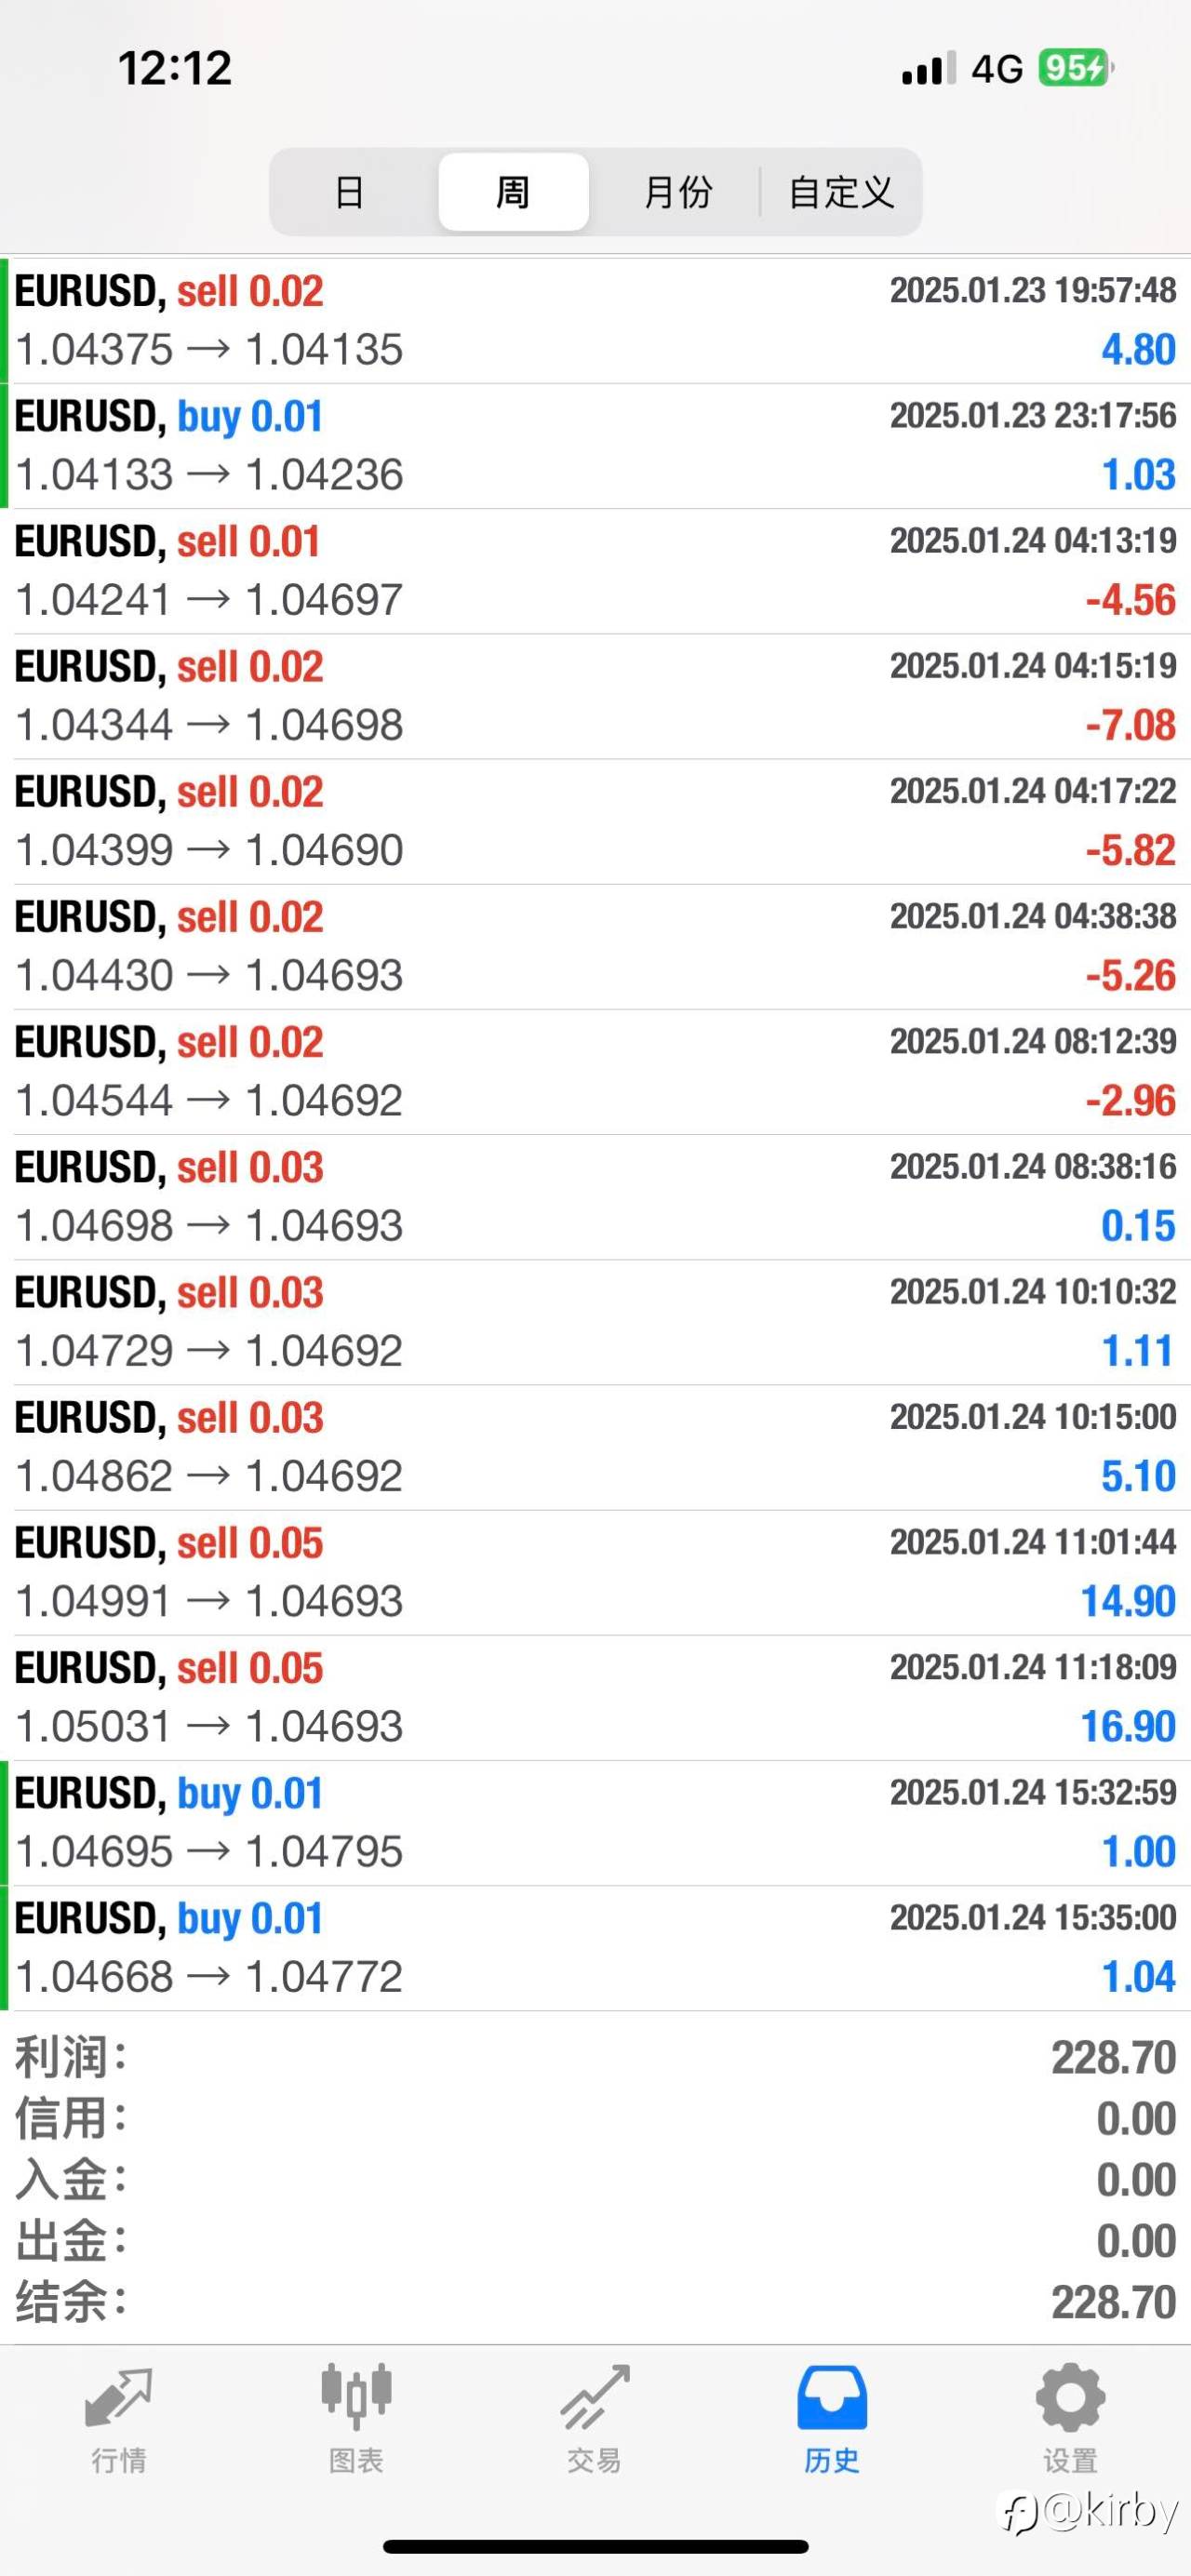Screen dimensions: 1191x2576
Task: Open the sell 0.05 trade with 16.90 profit
Action: tap(595, 1698)
